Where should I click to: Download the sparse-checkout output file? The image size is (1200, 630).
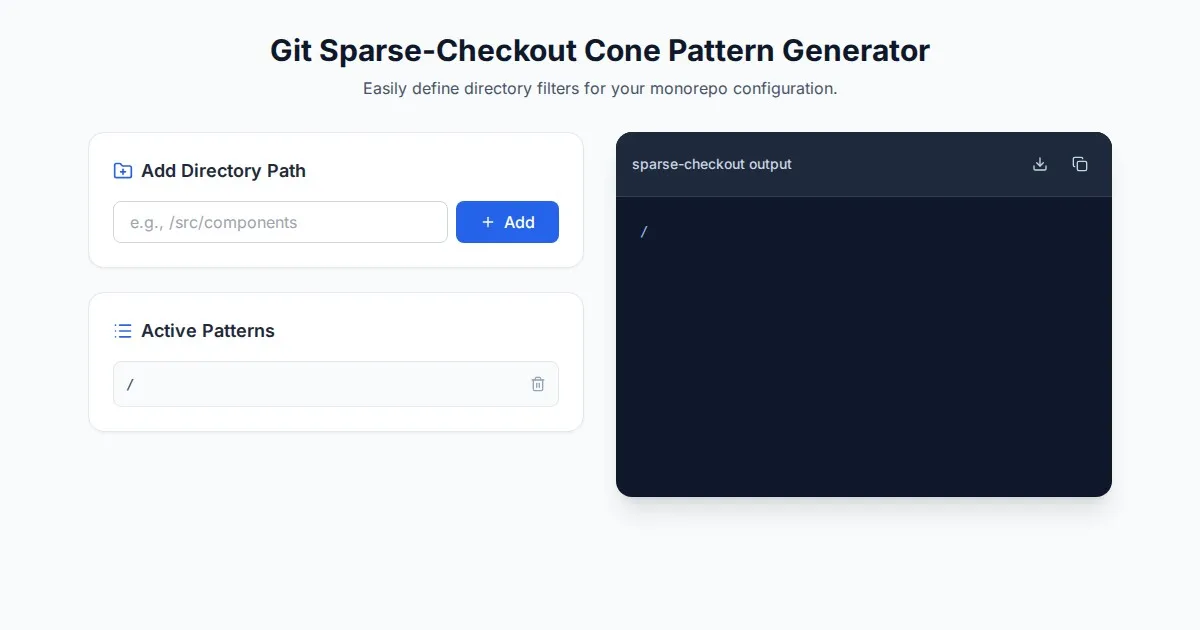pyautogui.click(x=1040, y=164)
